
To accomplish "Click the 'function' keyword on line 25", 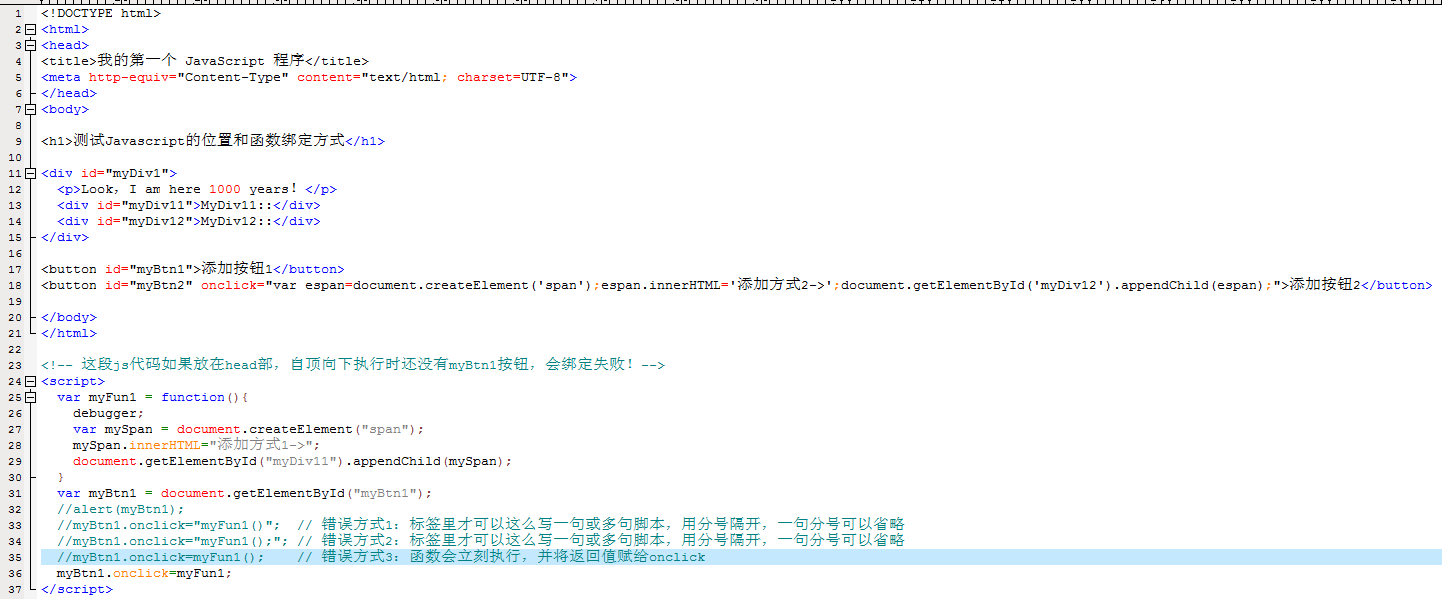I will [x=193, y=398].
